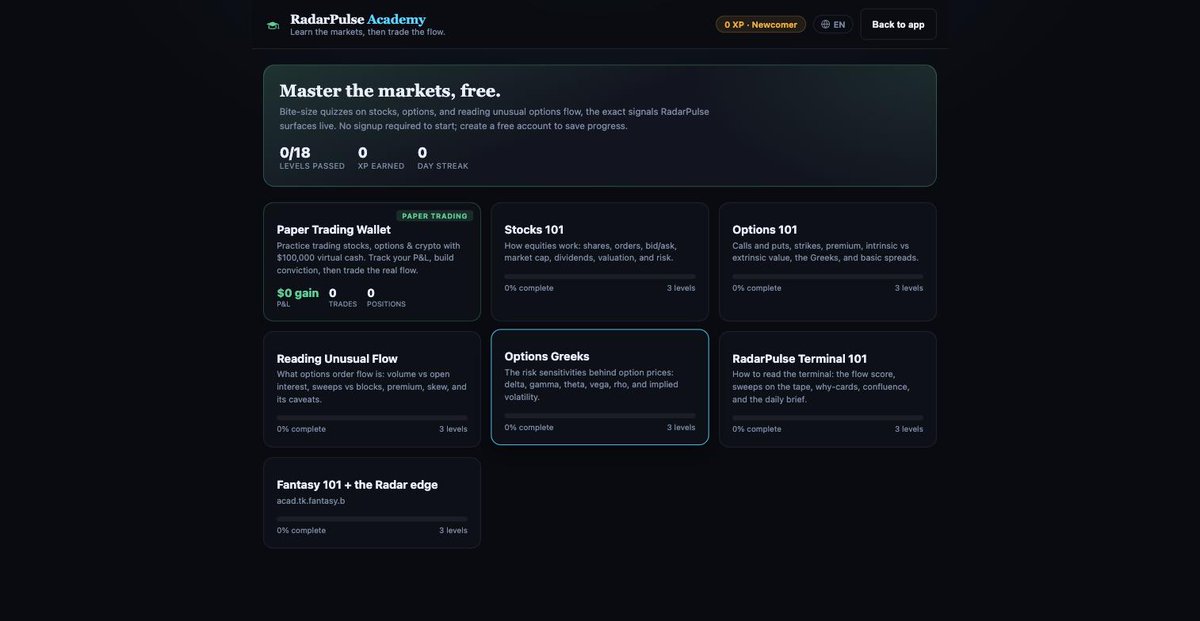Click the Fantasy 101 progress bar
Image resolution: width=1200 pixels, height=621 pixels.
tap(372, 518)
